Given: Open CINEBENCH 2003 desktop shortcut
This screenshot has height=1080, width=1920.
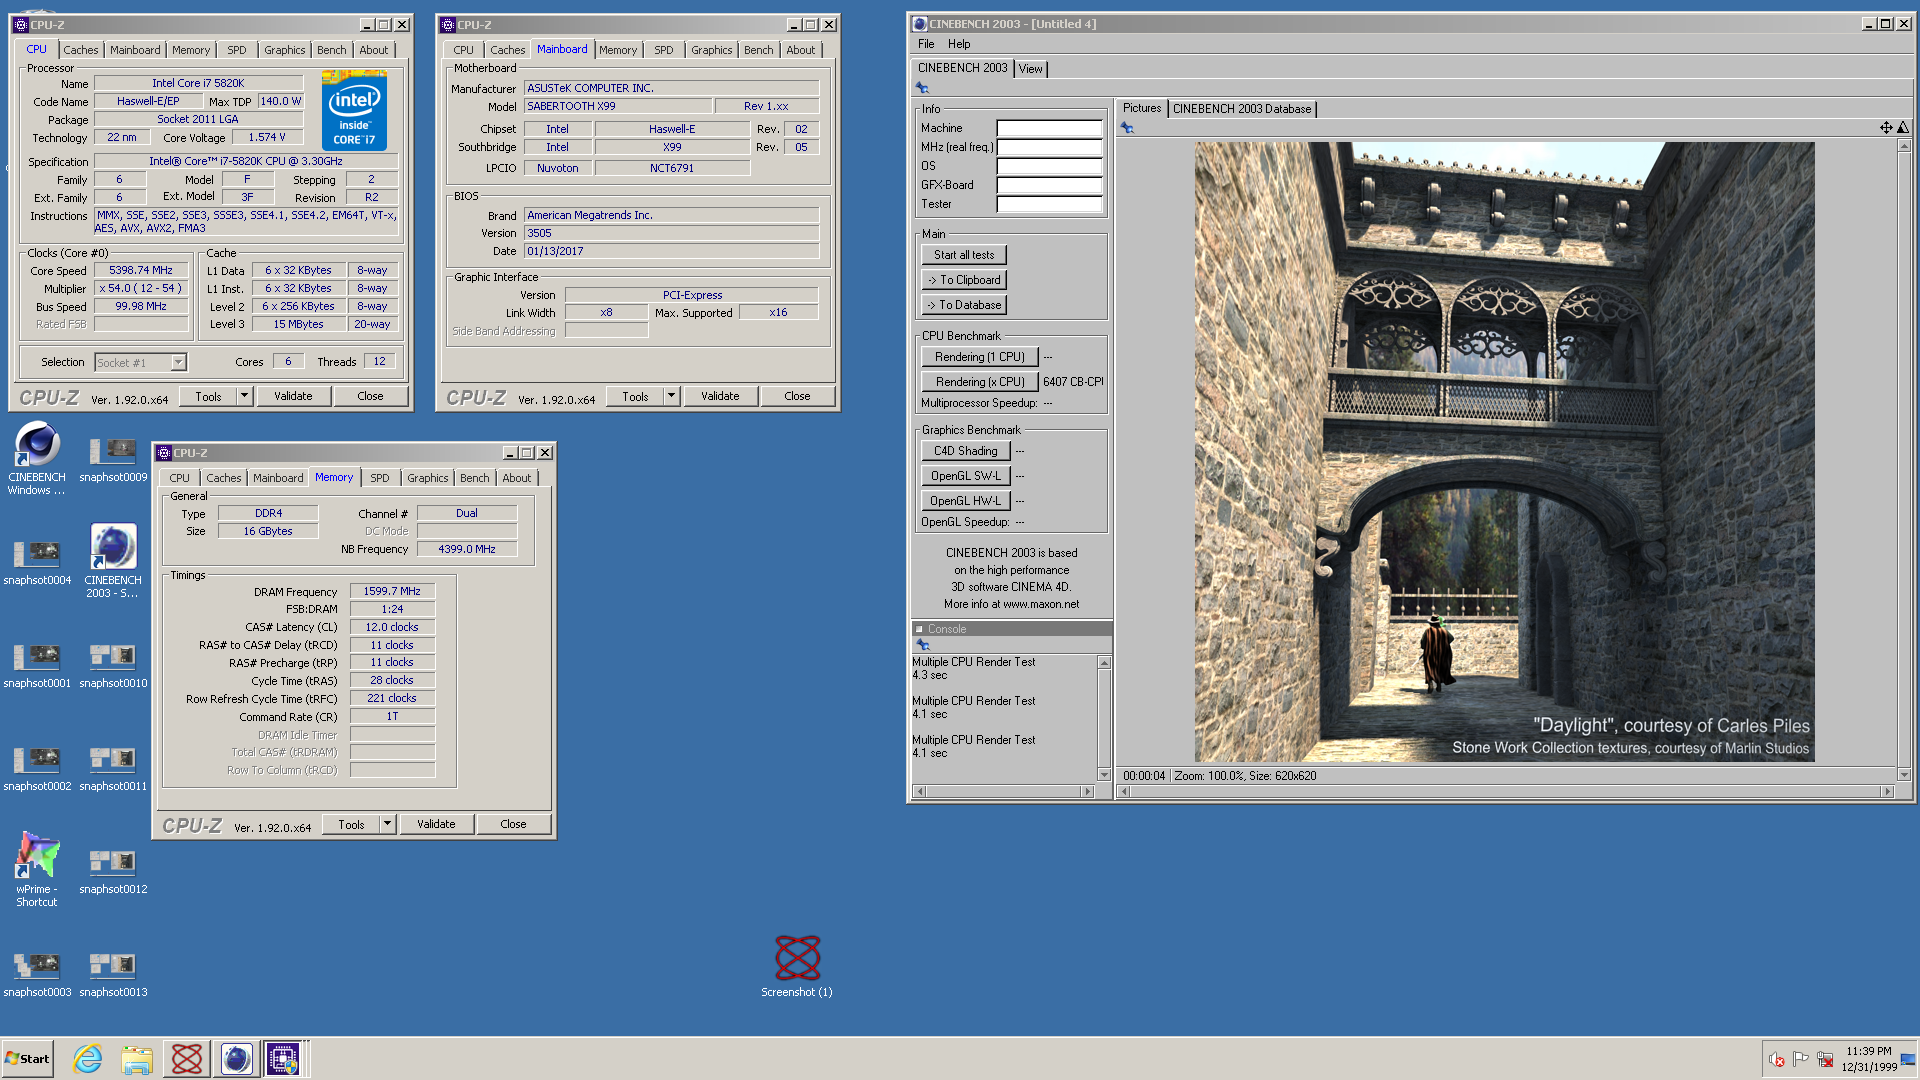Looking at the screenshot, I should click(113, 561).
